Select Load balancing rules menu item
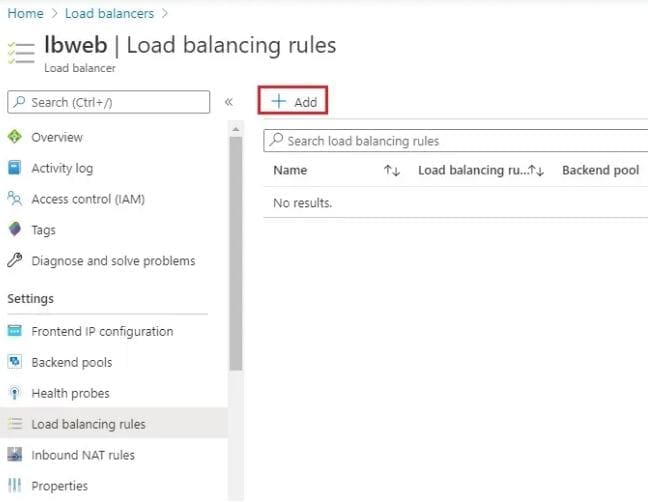 [x=114, y=424]
